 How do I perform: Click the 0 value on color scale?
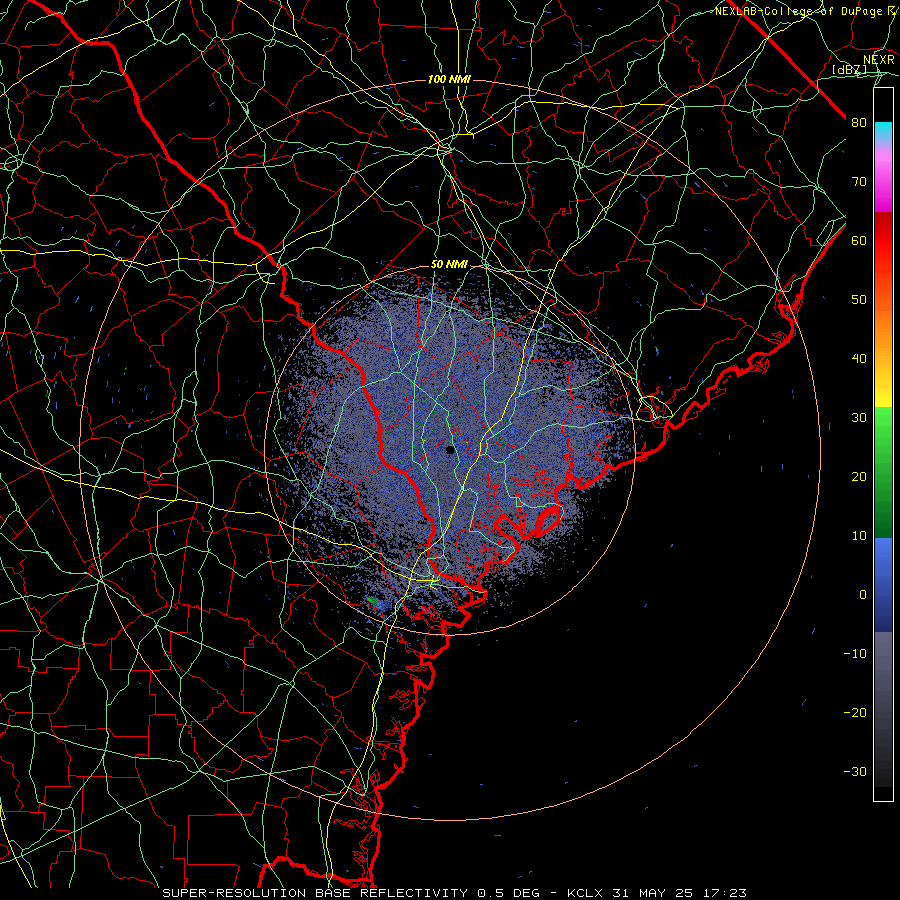(x=863, y=595)
